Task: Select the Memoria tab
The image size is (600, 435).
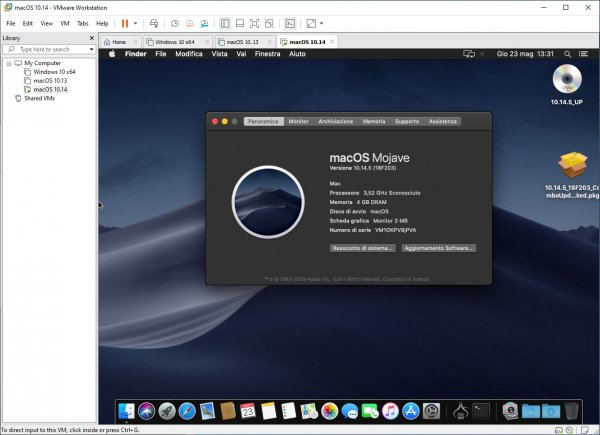Action: [x=374, y=121]
